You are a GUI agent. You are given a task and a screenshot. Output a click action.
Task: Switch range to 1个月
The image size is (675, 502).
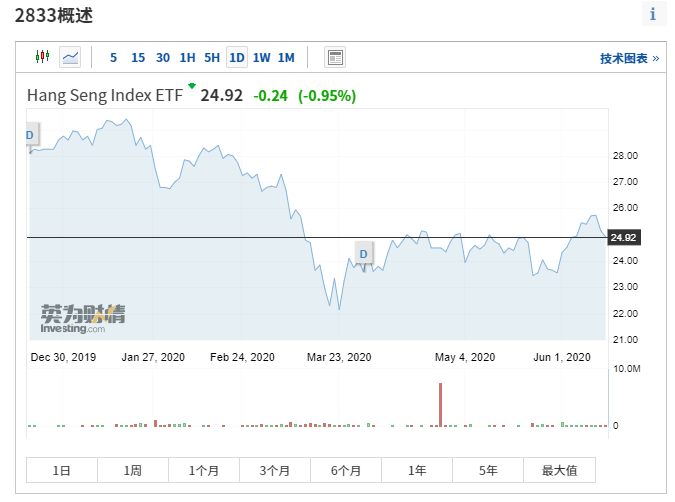pos(204,470)
